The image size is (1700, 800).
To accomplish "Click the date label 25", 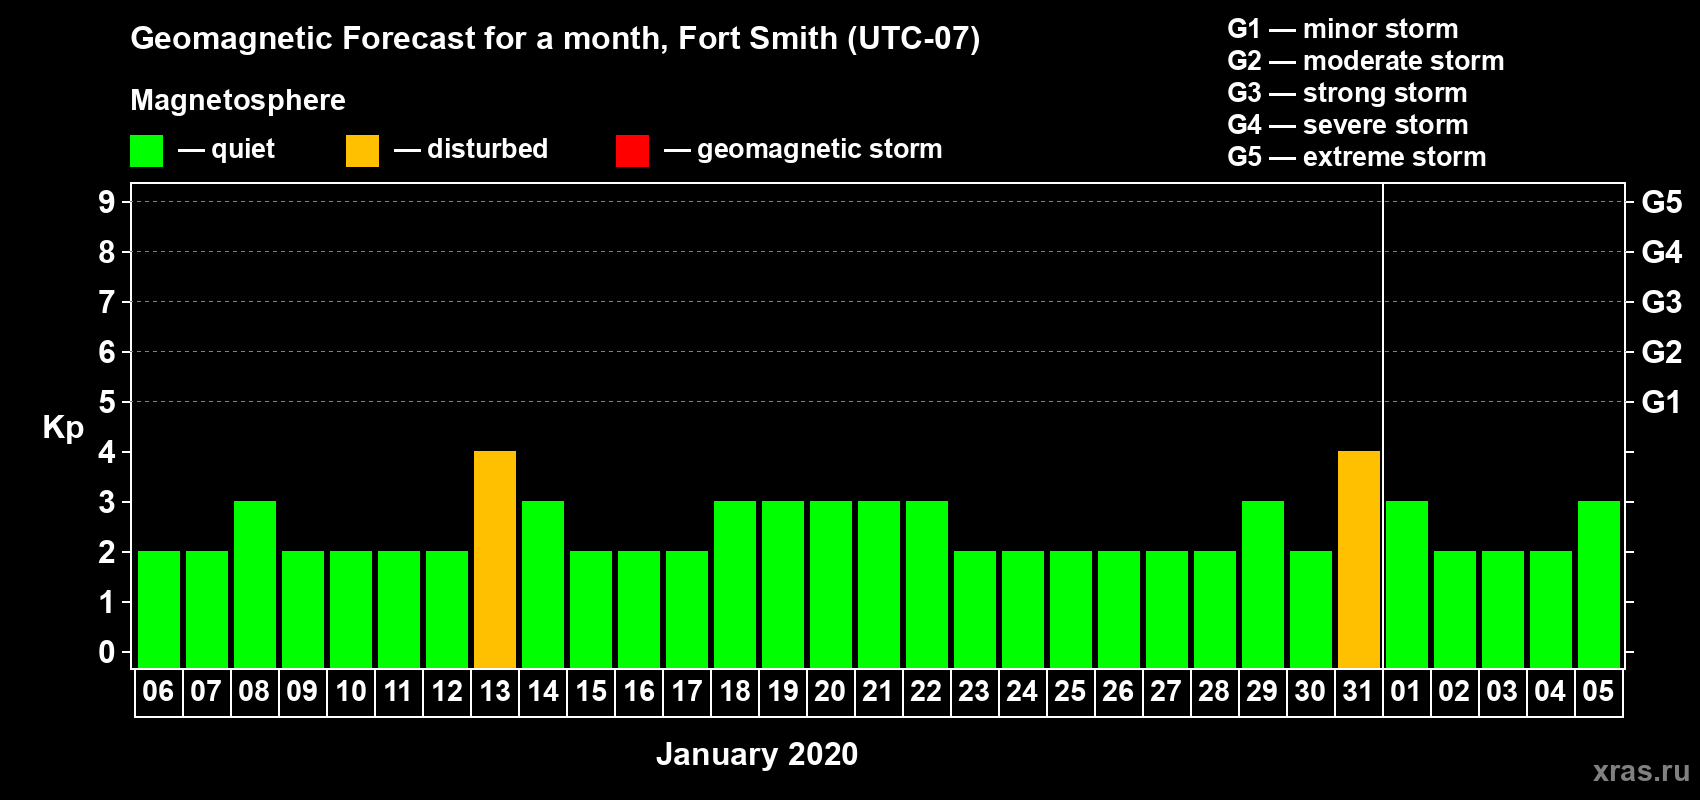I will pyautogui.click(x=1070, y=691).
